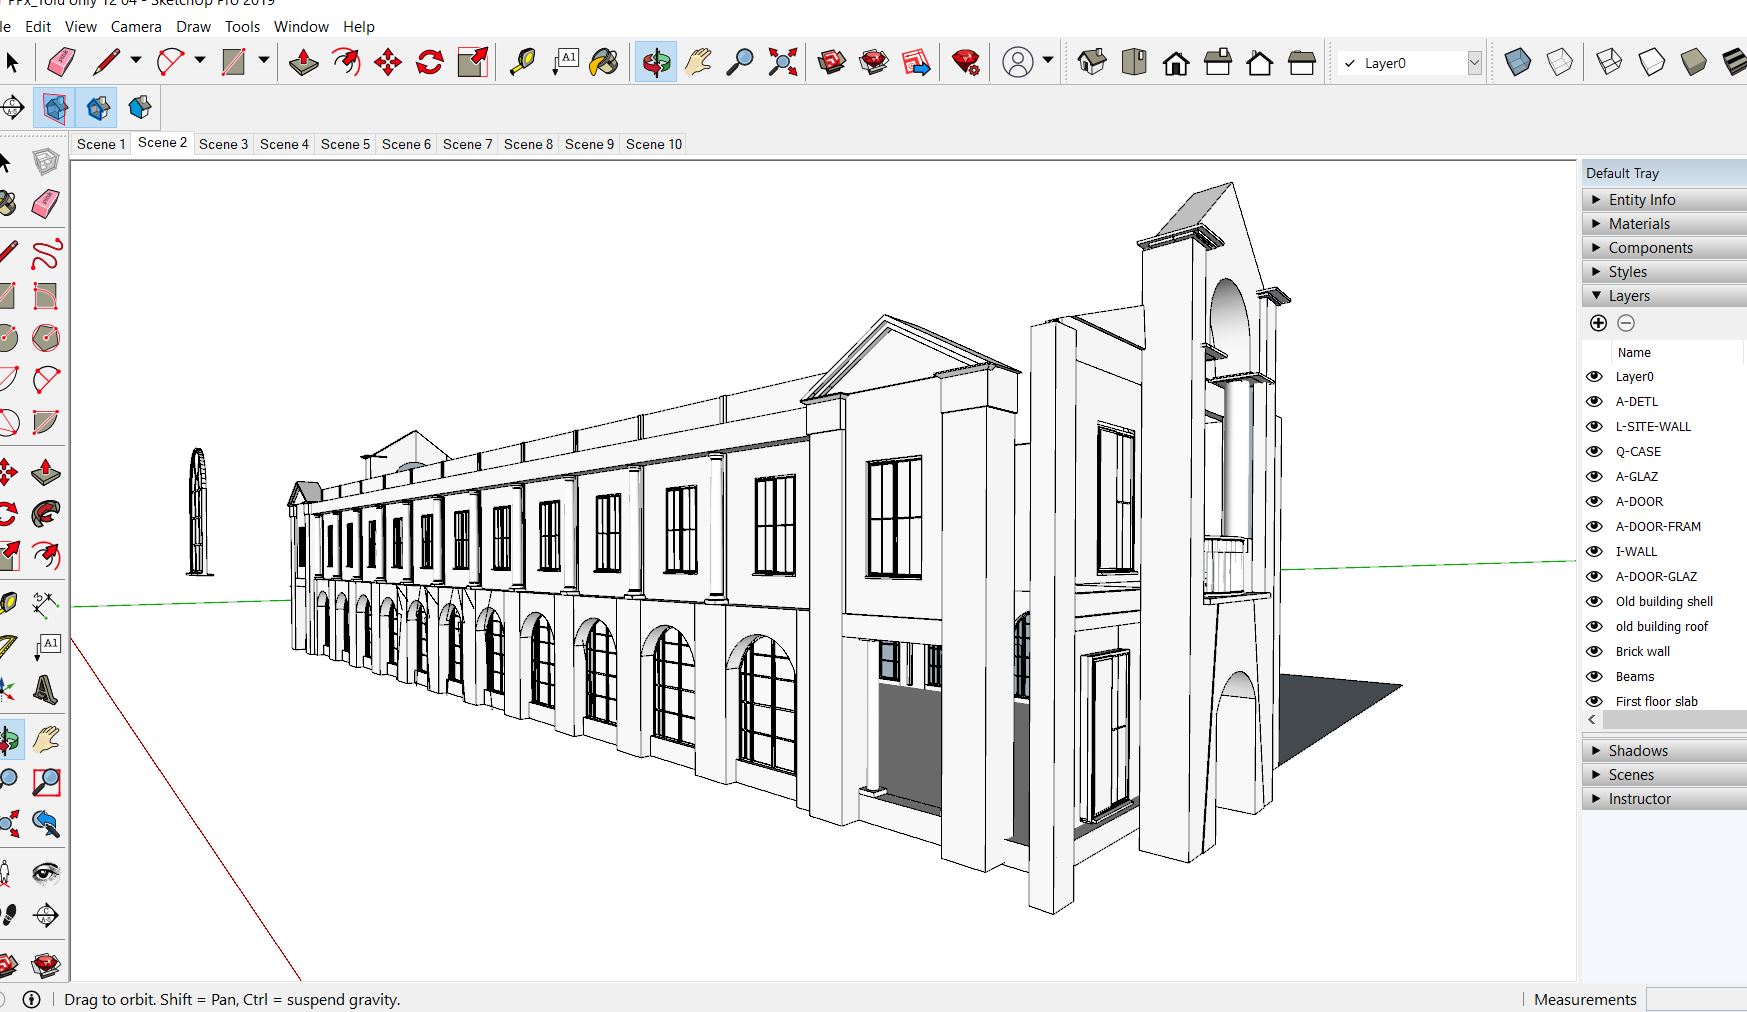The width and height of the screenshot is (1747, 1012).
Task: Select the Paint Bucket tool
Action: (604, 62)
